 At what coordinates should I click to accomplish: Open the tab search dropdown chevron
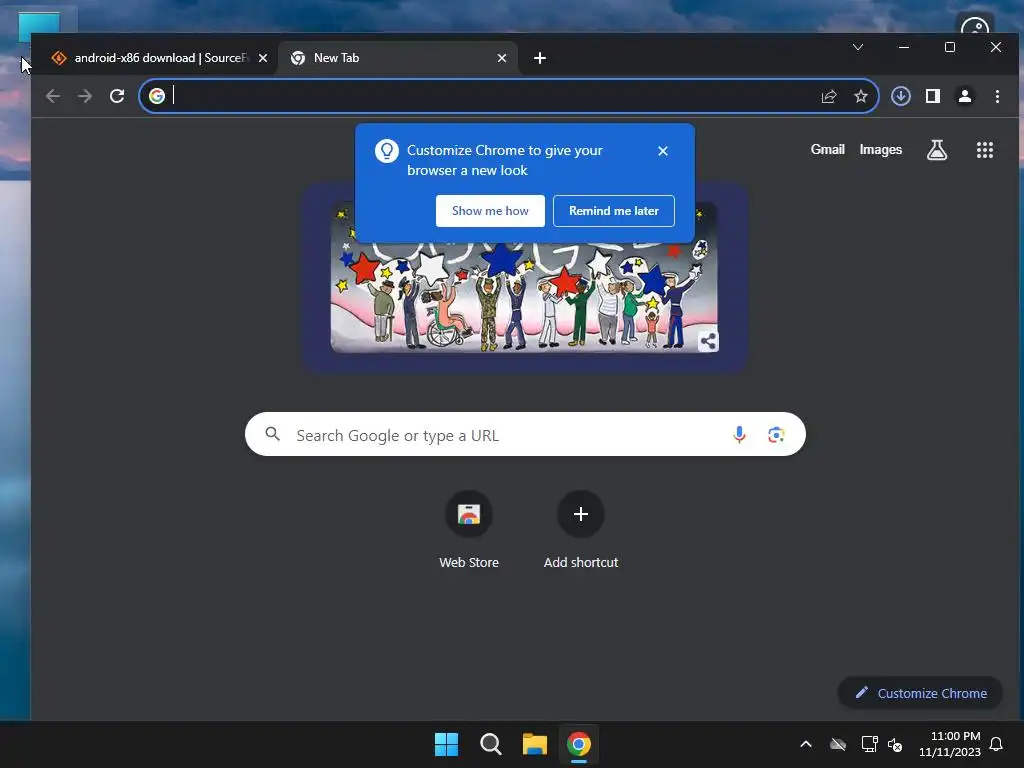858,47
